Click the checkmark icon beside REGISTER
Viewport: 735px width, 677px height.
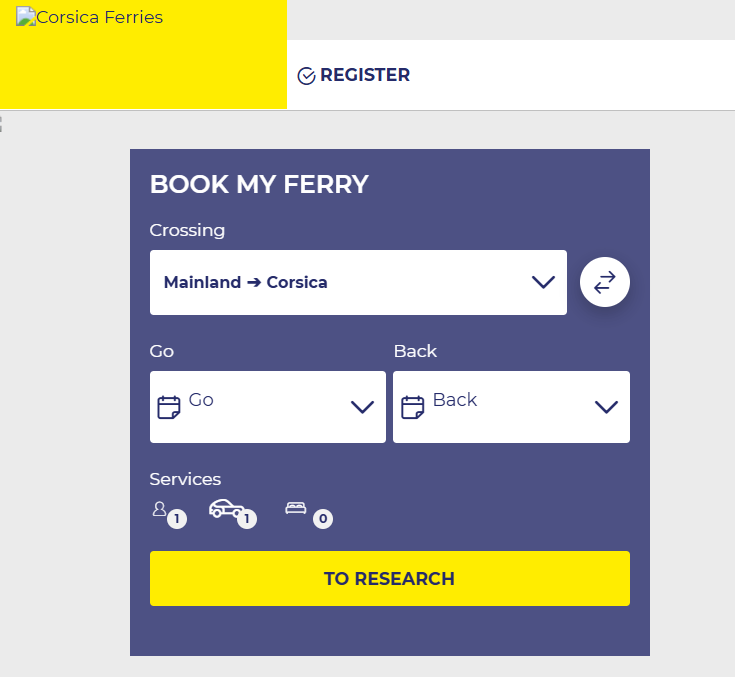(306, 76)
